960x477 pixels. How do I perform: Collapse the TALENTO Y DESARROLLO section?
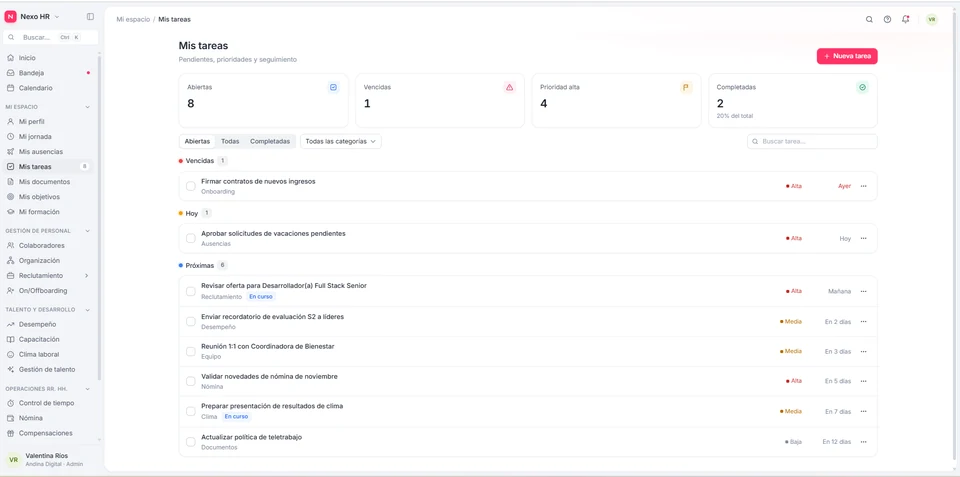tap(87, 310)
